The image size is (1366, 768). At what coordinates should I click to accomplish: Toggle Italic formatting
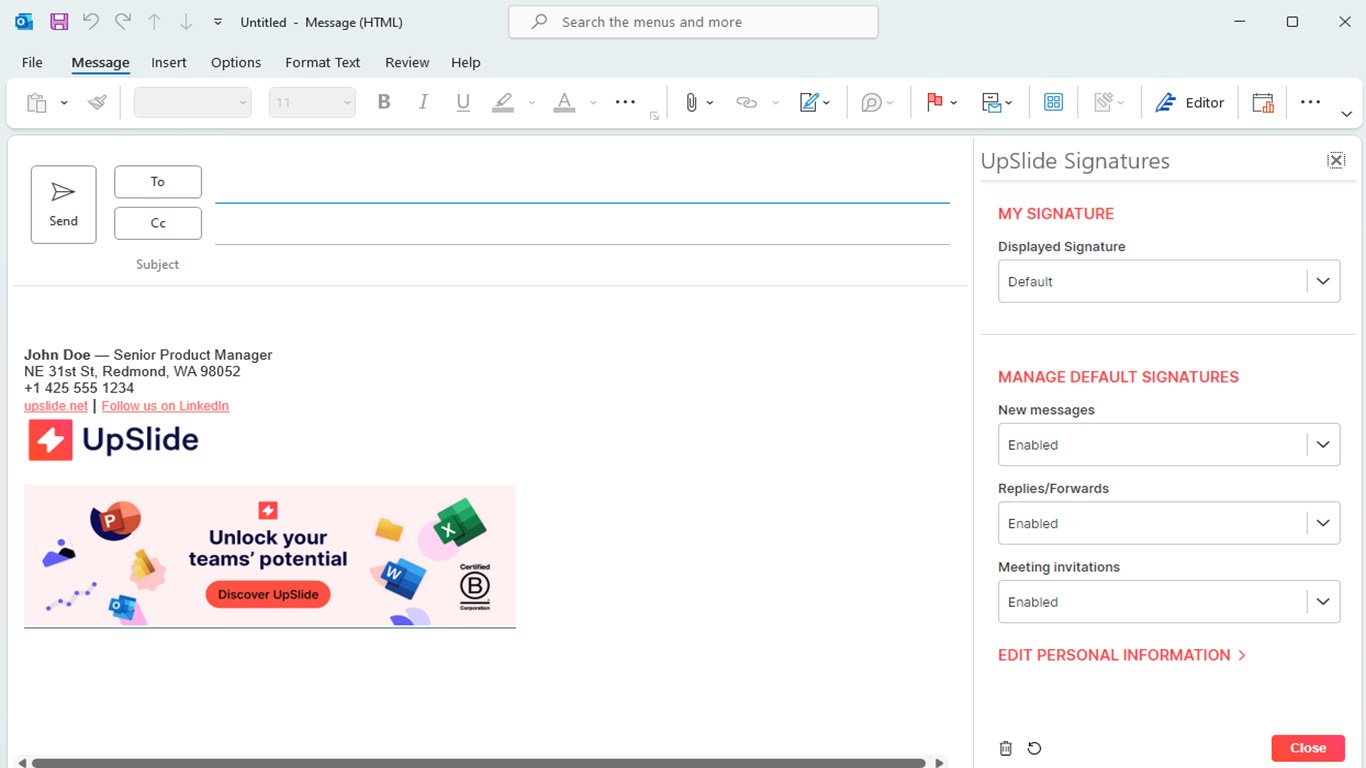423,102
